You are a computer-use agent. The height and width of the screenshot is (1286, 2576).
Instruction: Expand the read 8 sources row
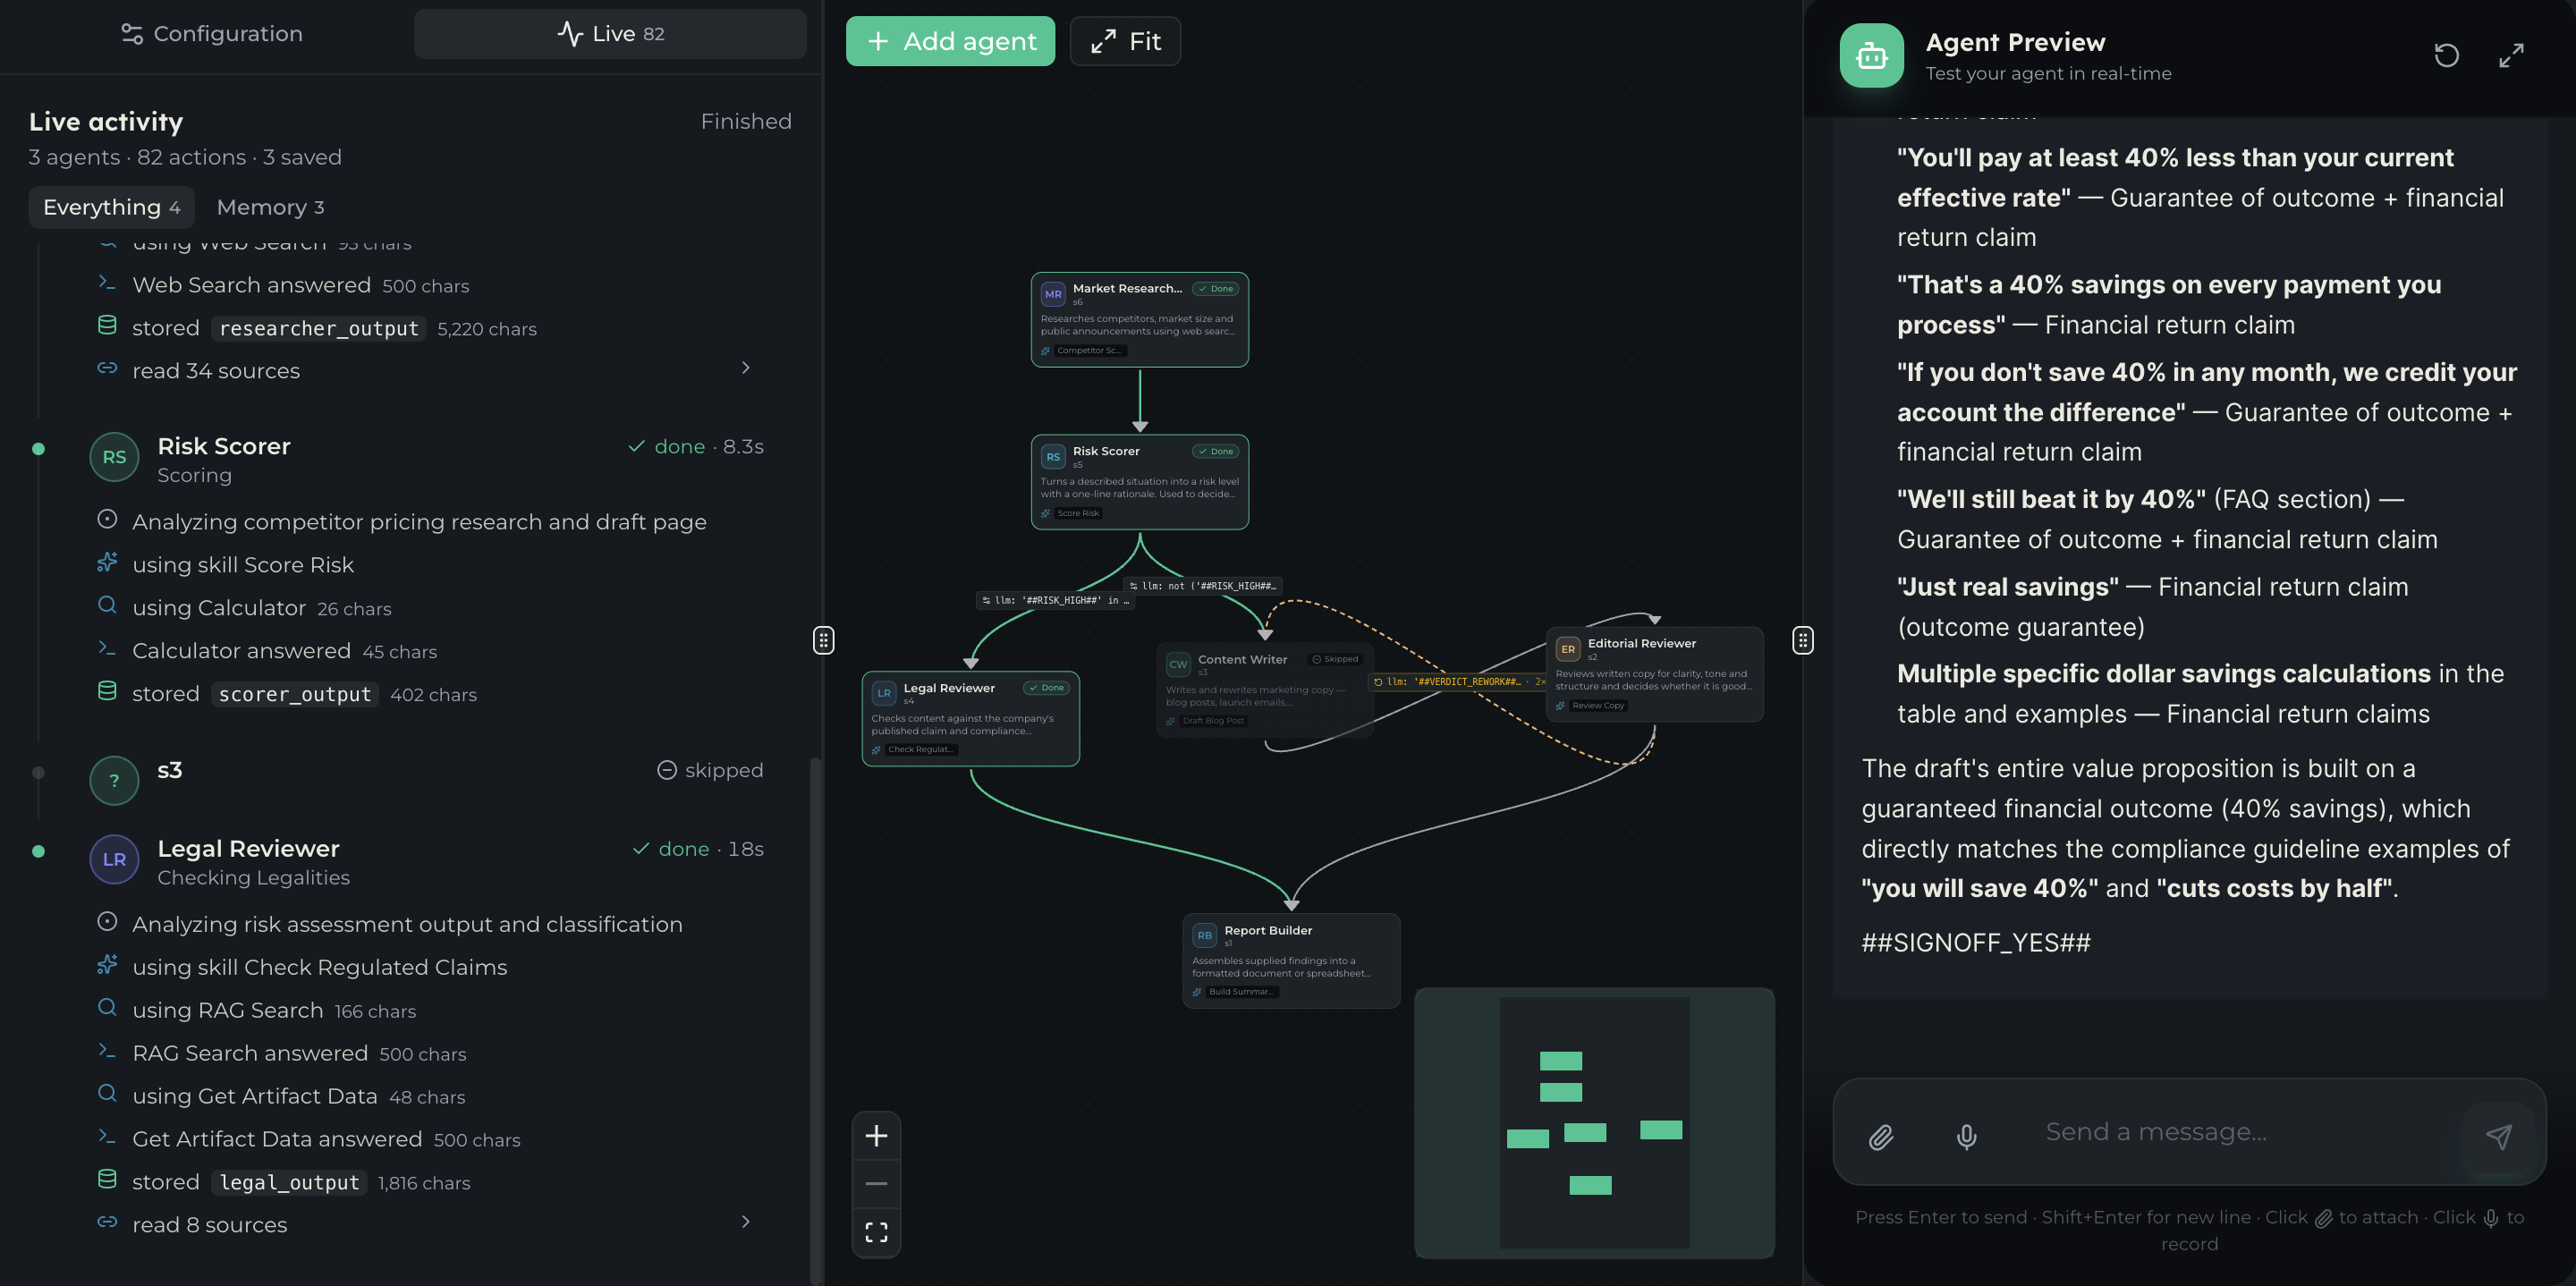click(430, 1225)
